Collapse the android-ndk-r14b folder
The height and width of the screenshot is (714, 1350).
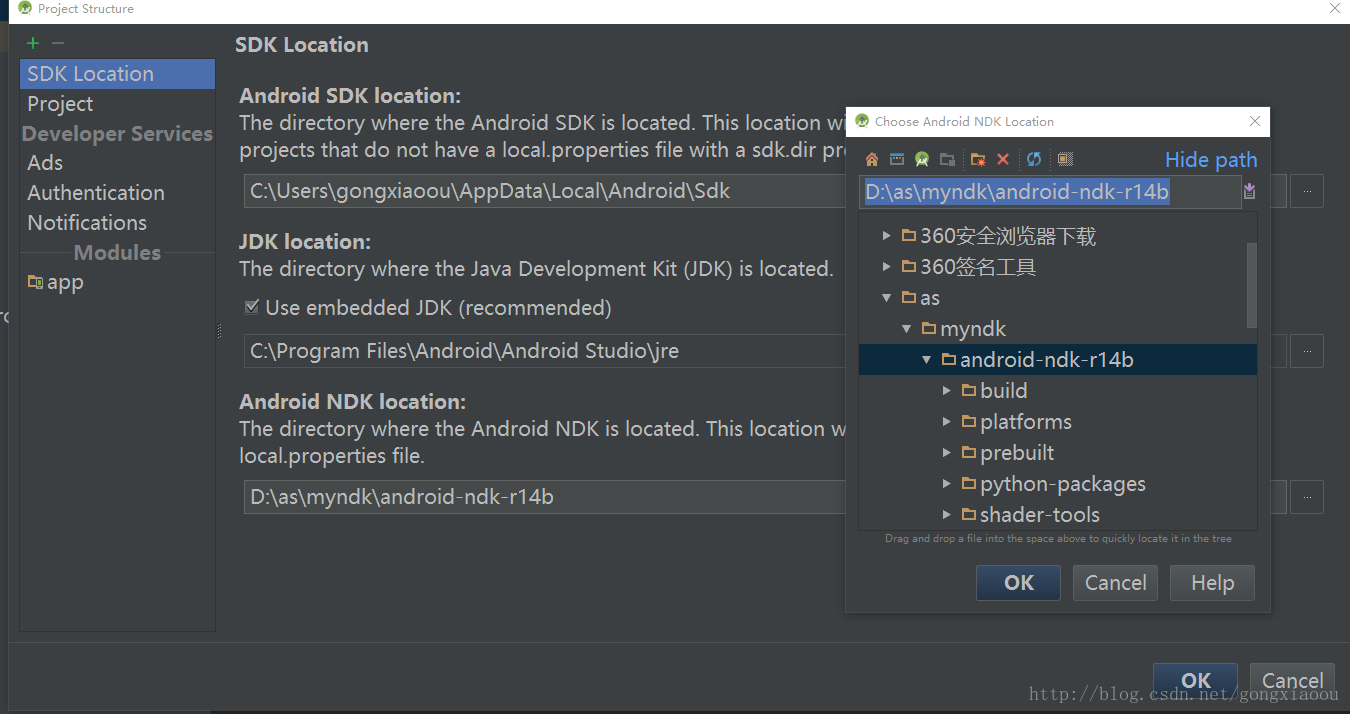tap(926, 360)
